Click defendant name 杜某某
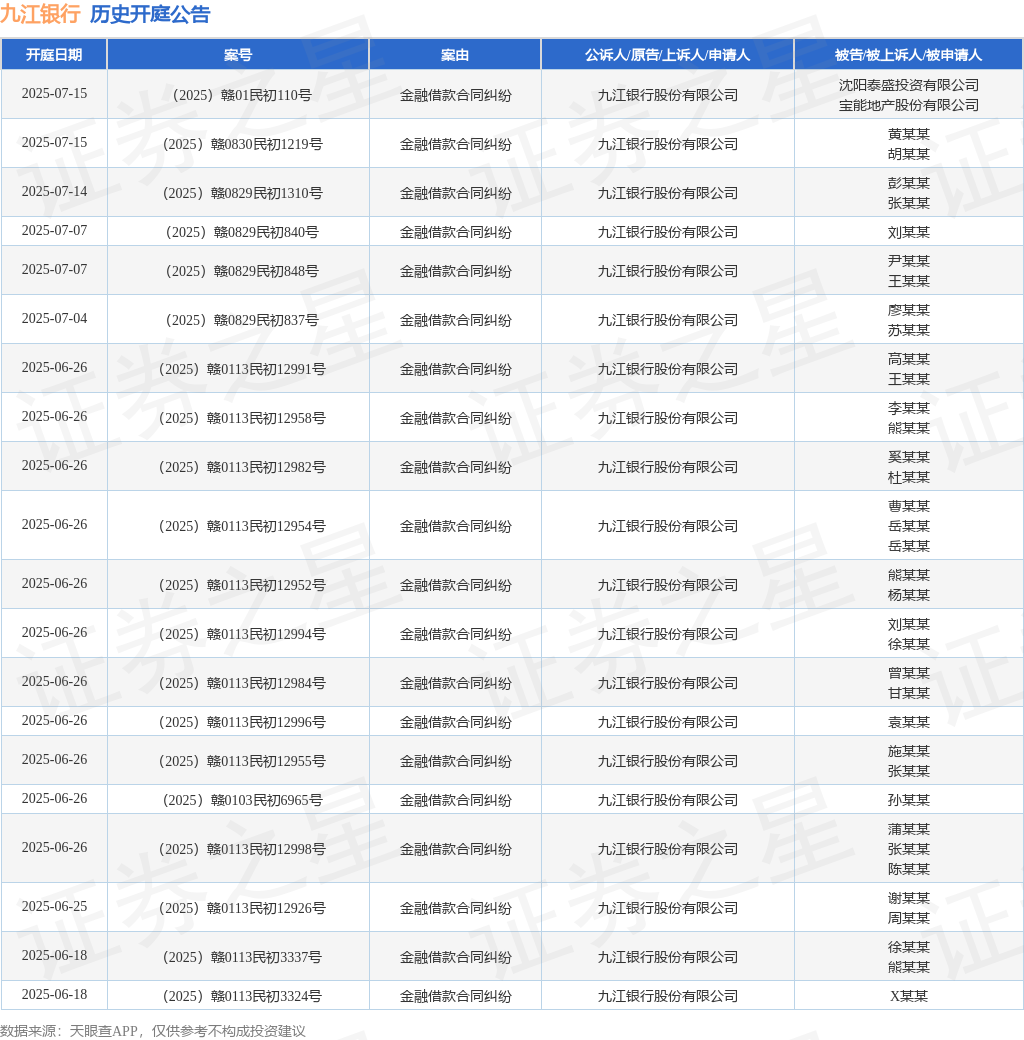The width and height of the screenshot is (1024, 1040). [x=909, y=478]
